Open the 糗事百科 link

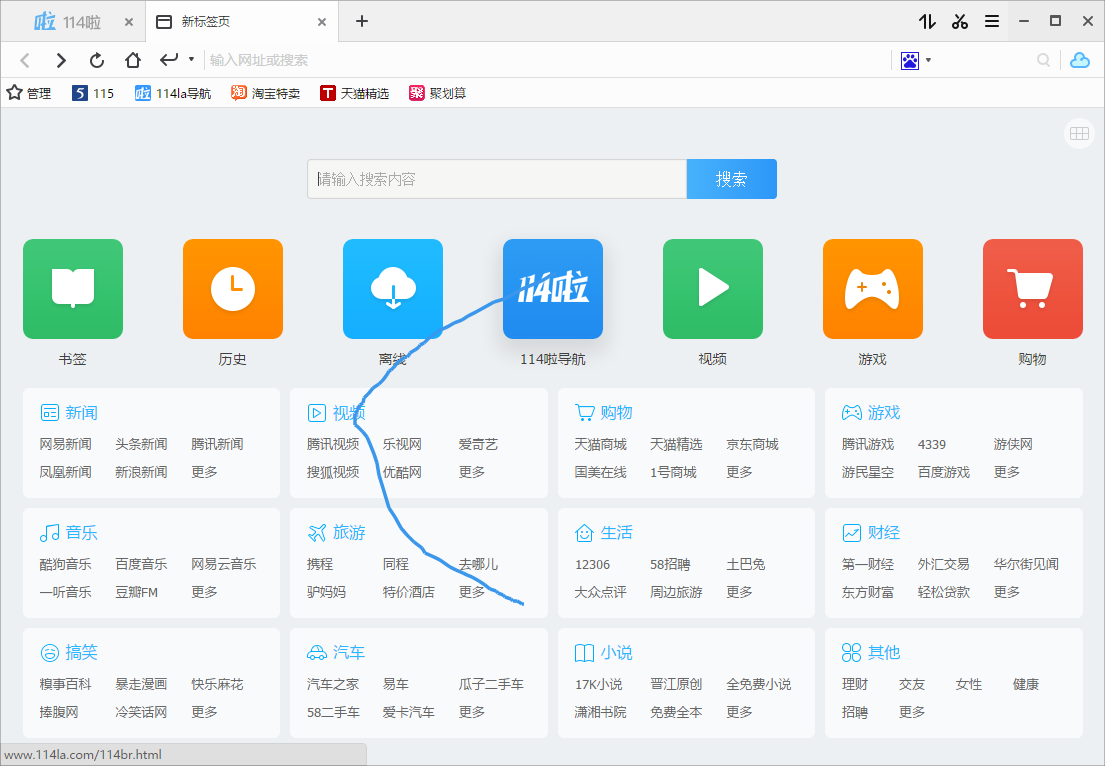click(x=66, y=684)
